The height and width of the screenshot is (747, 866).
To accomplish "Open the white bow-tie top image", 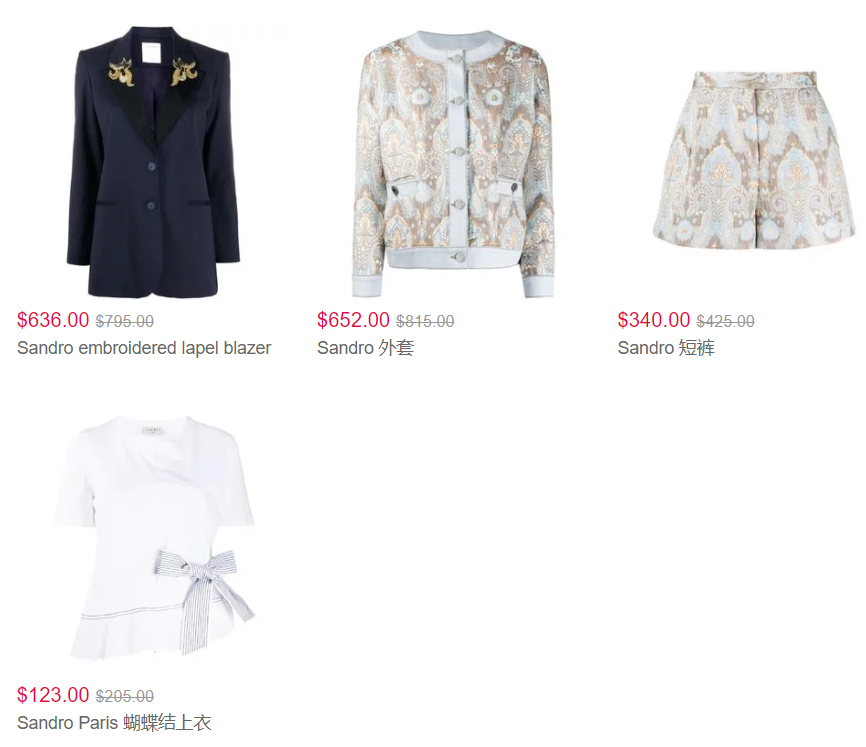I will coord(155,537).
